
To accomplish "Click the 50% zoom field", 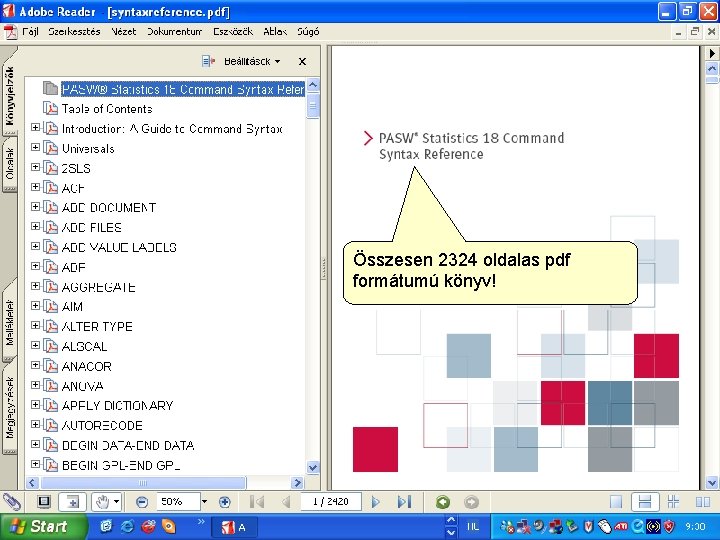I will point(178,502).
